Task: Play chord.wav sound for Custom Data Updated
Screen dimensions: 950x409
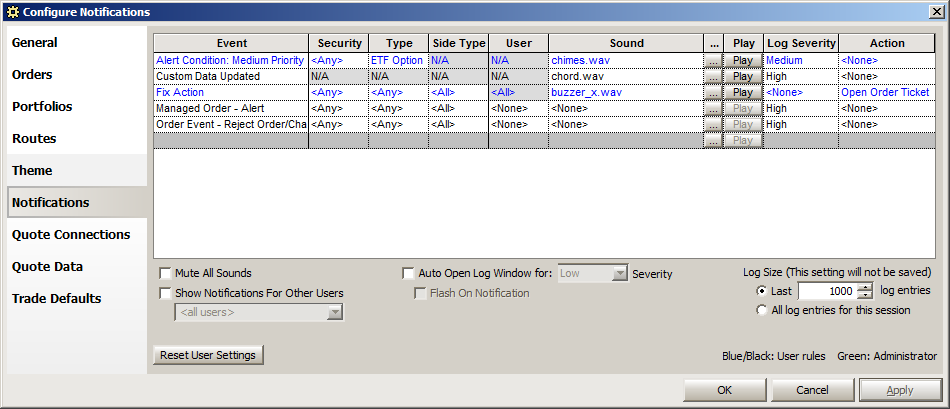Action: (x=743, y=76)
